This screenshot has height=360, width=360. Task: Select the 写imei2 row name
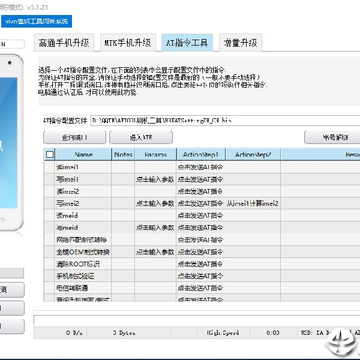tap(68, 203)
